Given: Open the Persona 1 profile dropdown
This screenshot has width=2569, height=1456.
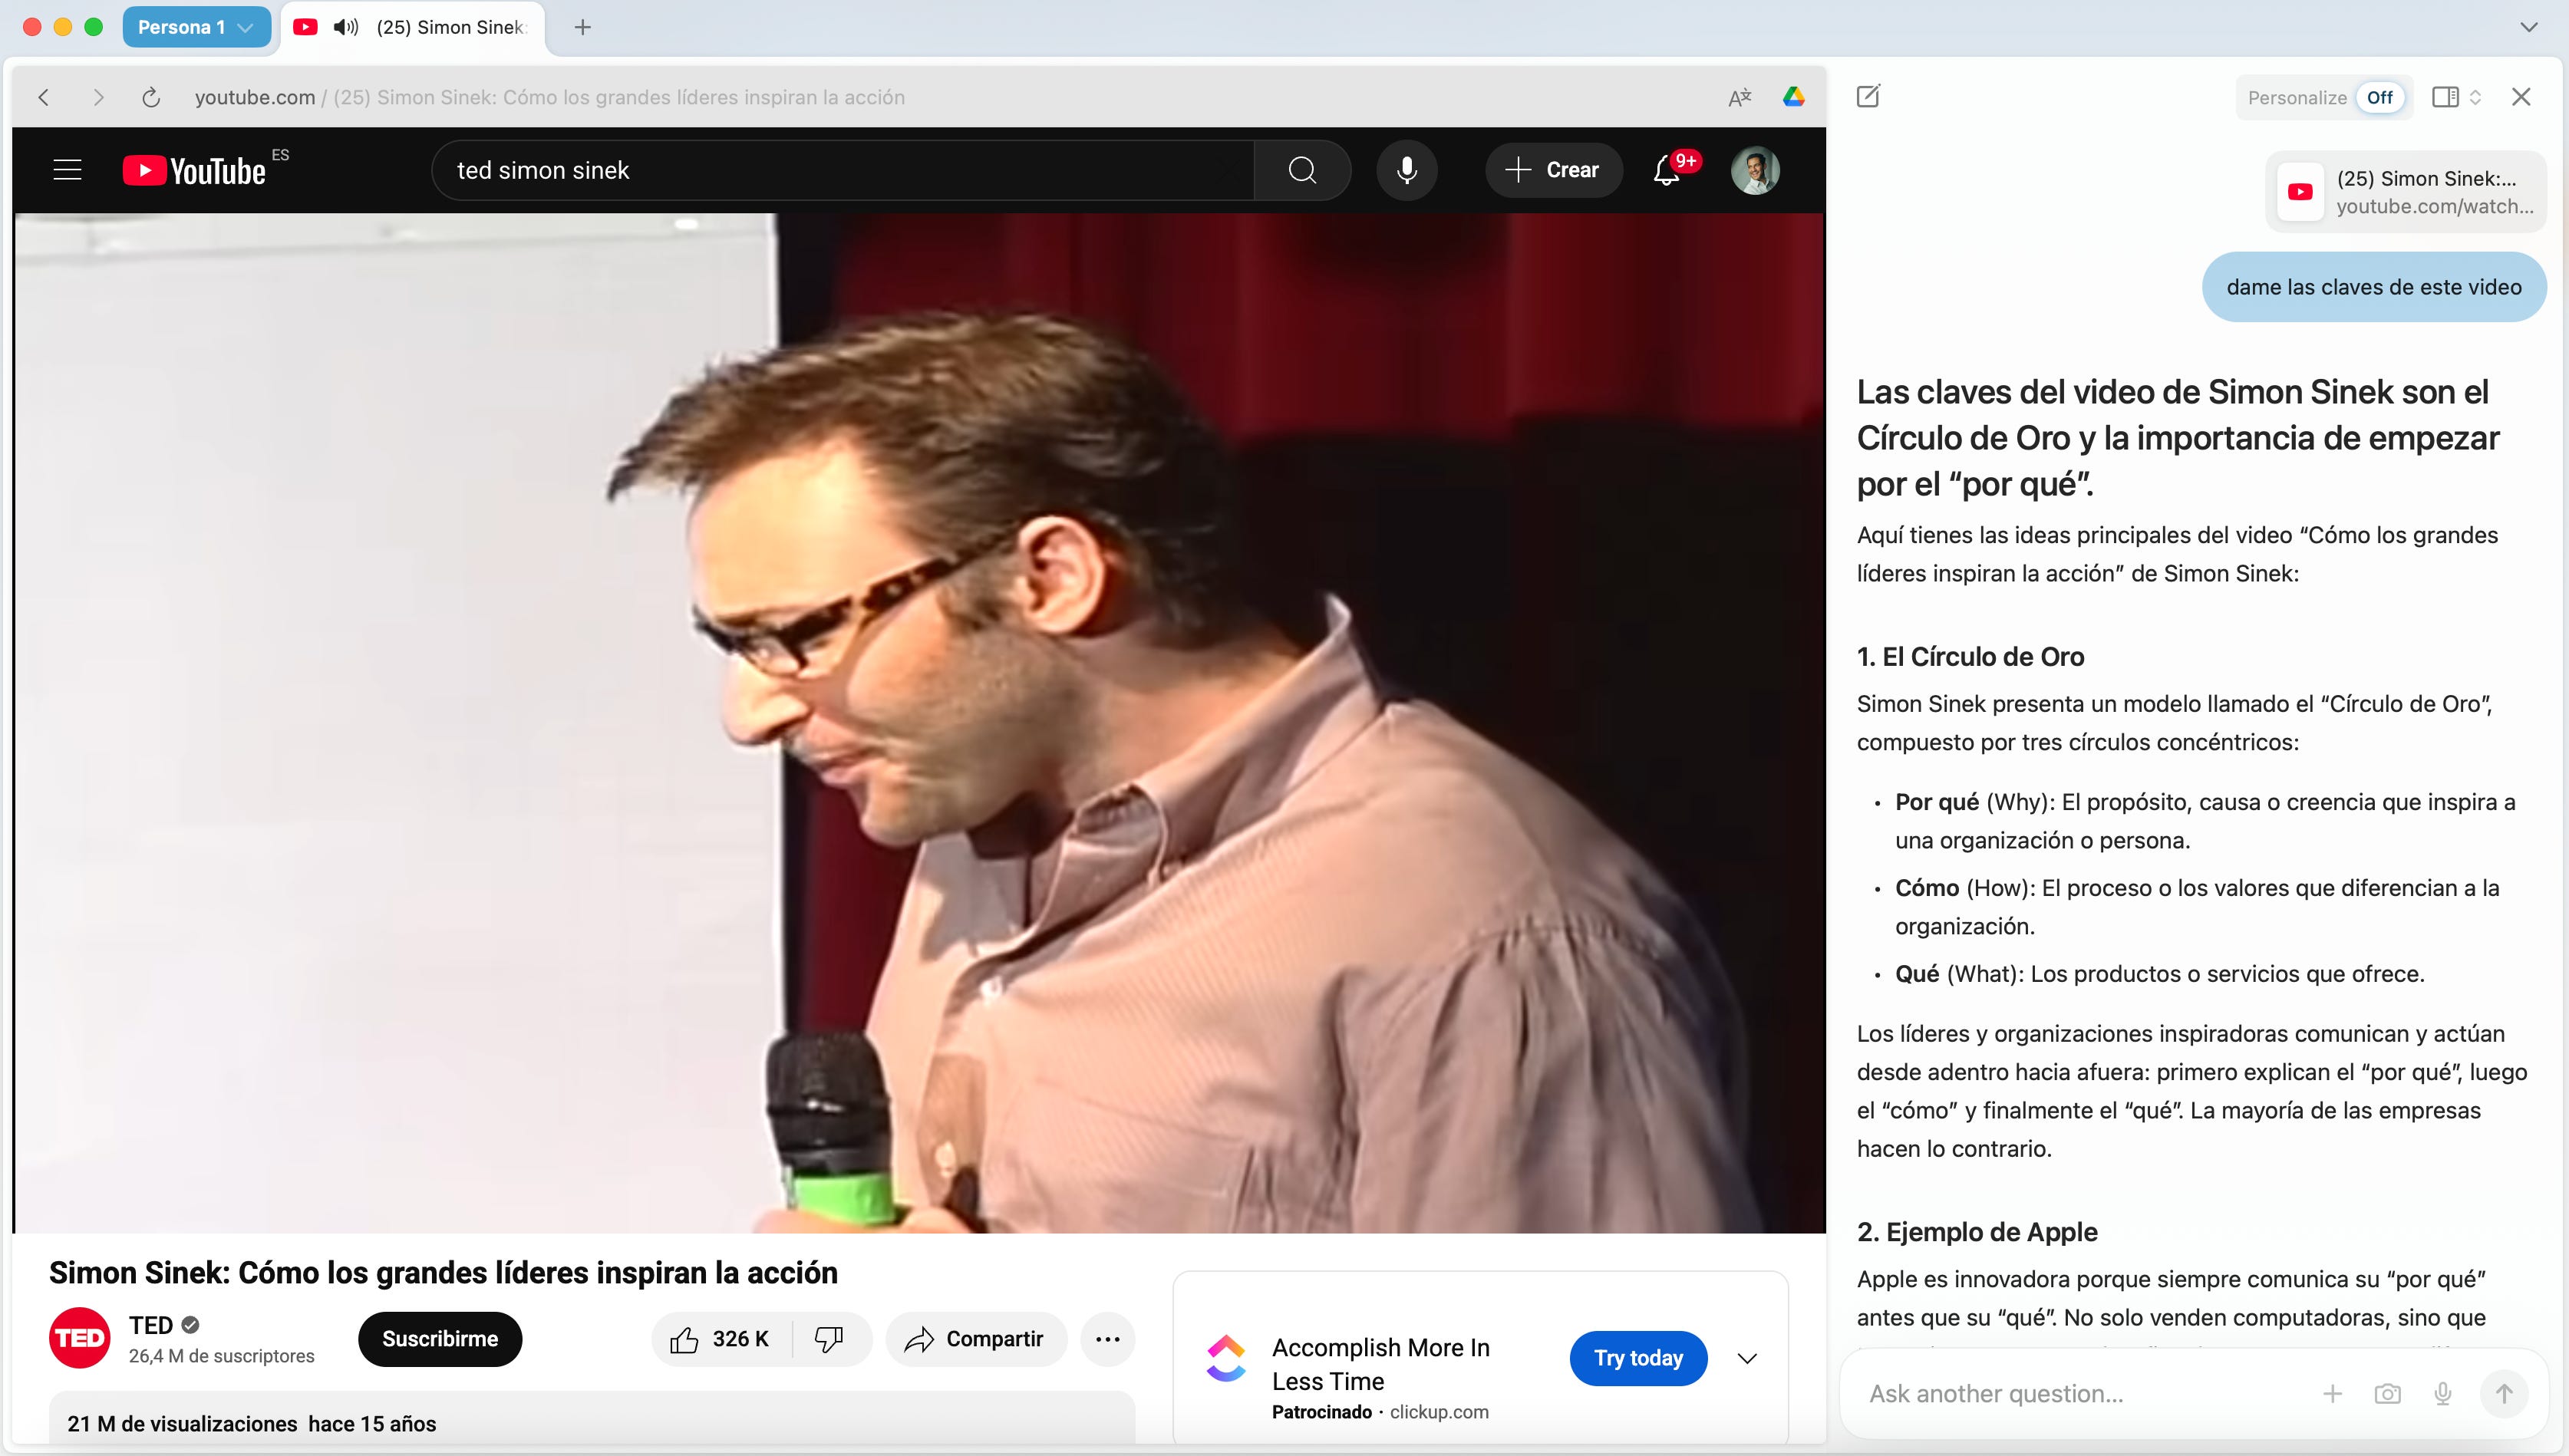Looking at the screenshot, I should pos(196,27).
